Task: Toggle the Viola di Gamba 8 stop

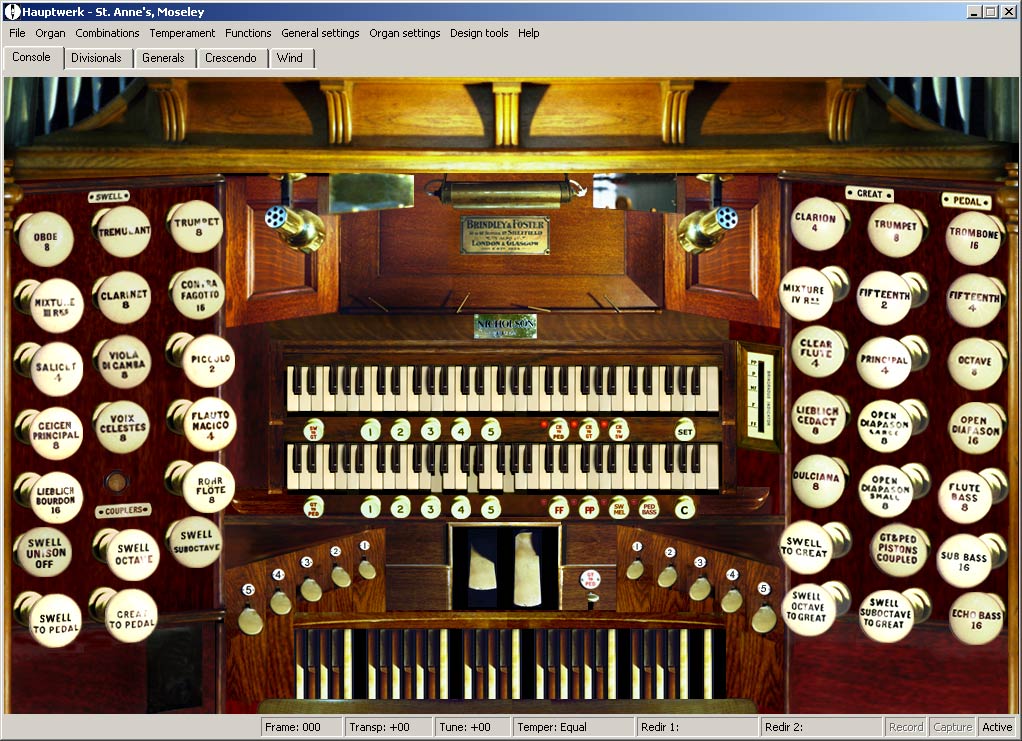Action: [x=124, y=362]
